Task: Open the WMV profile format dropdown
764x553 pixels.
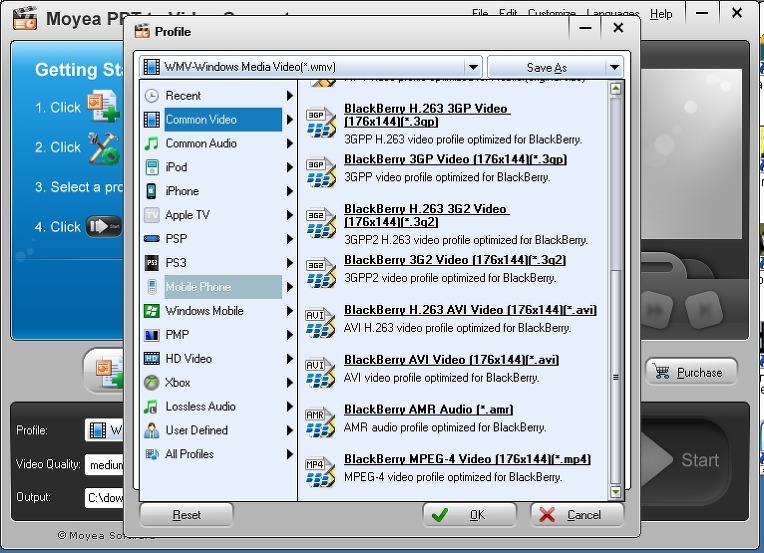Action: coord(472,67)
